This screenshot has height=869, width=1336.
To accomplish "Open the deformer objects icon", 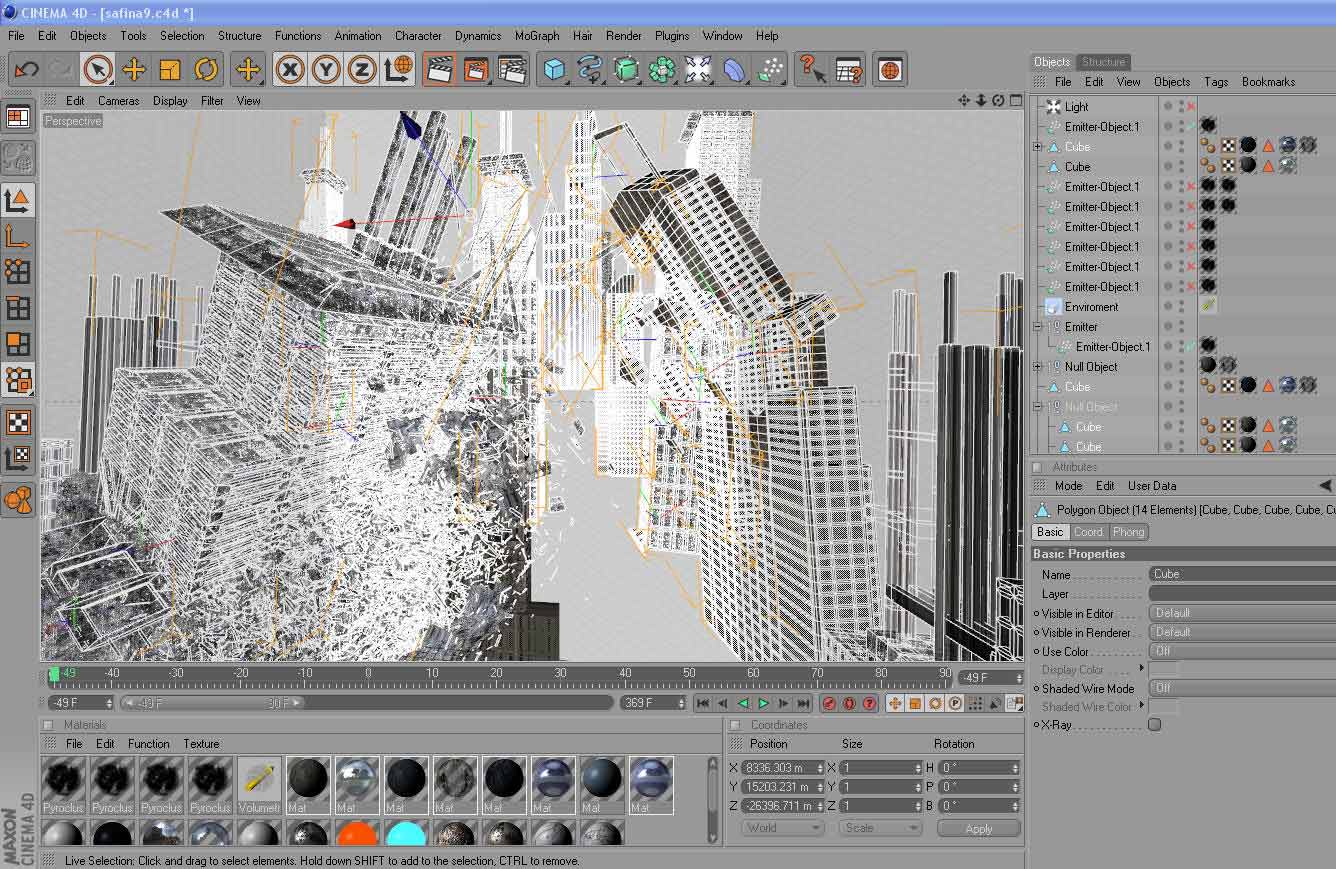I will click(734, 69).
